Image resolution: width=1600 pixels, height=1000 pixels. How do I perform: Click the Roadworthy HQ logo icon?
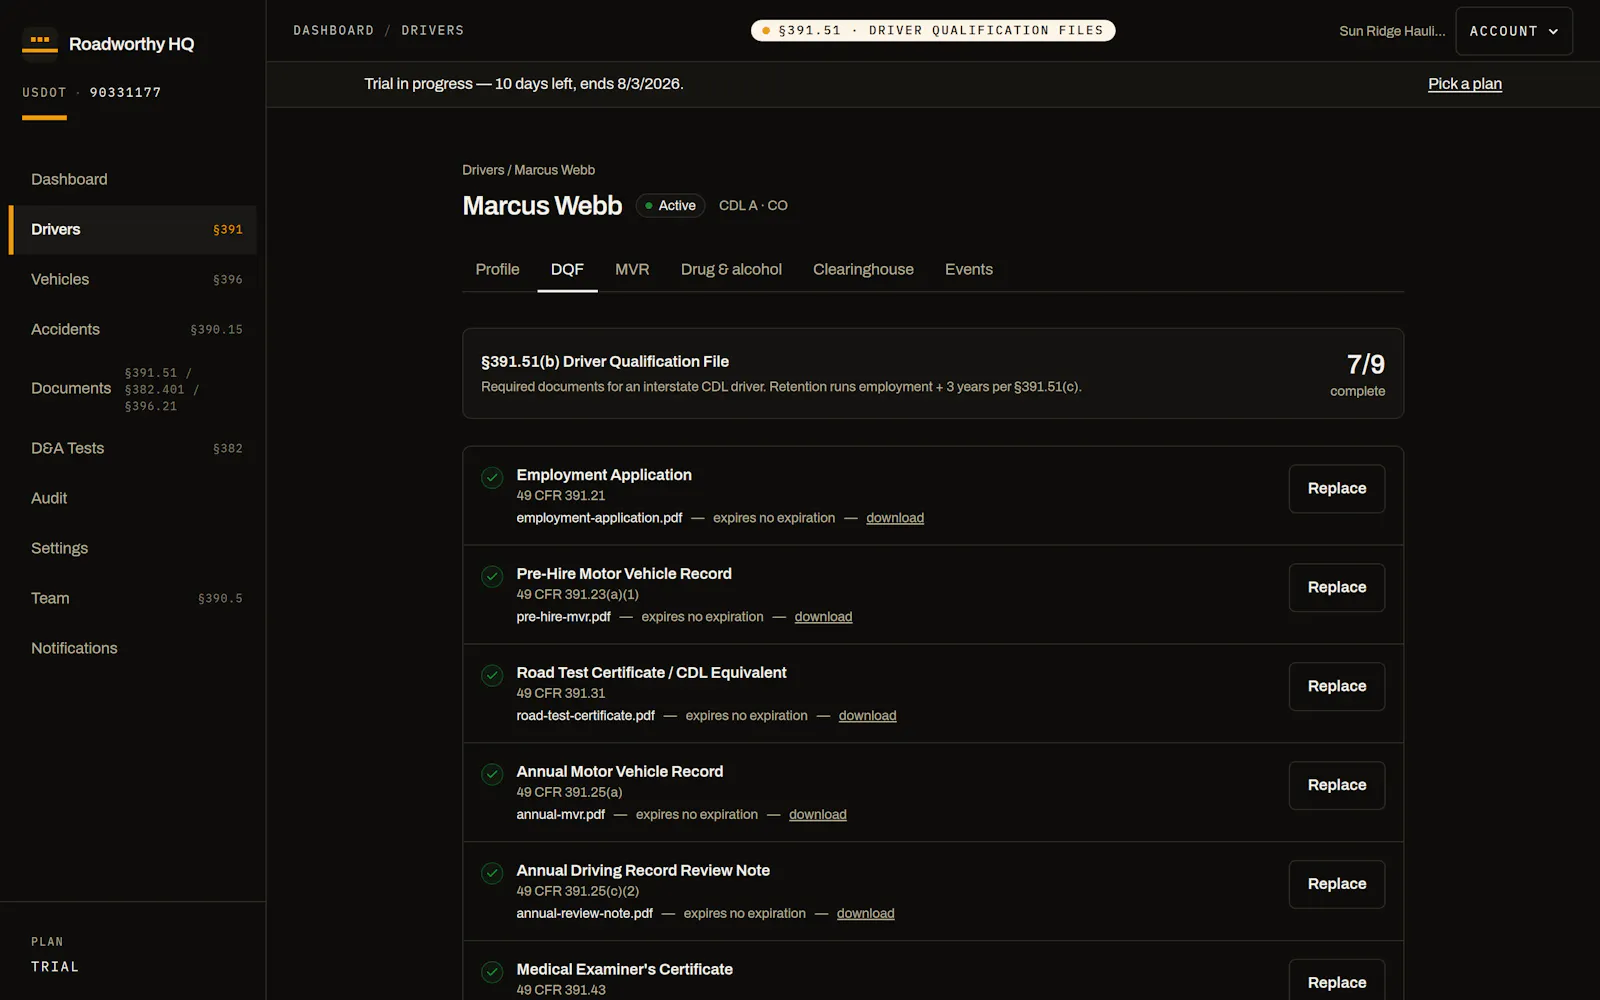(x=40, y=44)
